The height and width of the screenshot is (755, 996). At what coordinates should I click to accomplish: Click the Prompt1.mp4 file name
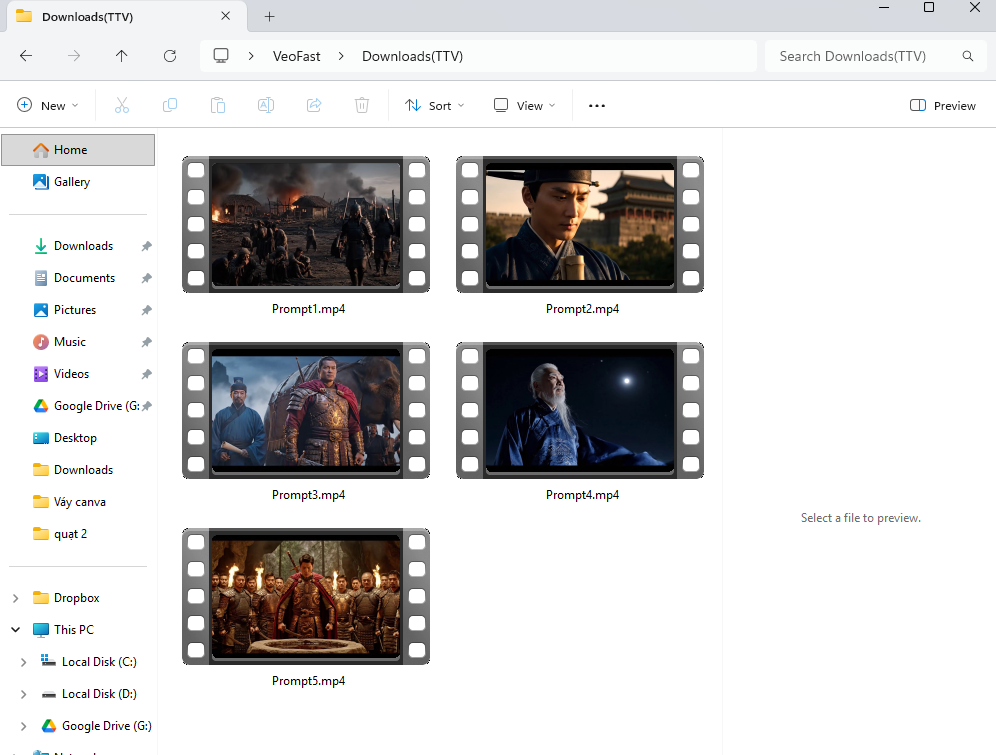(309, 309)
